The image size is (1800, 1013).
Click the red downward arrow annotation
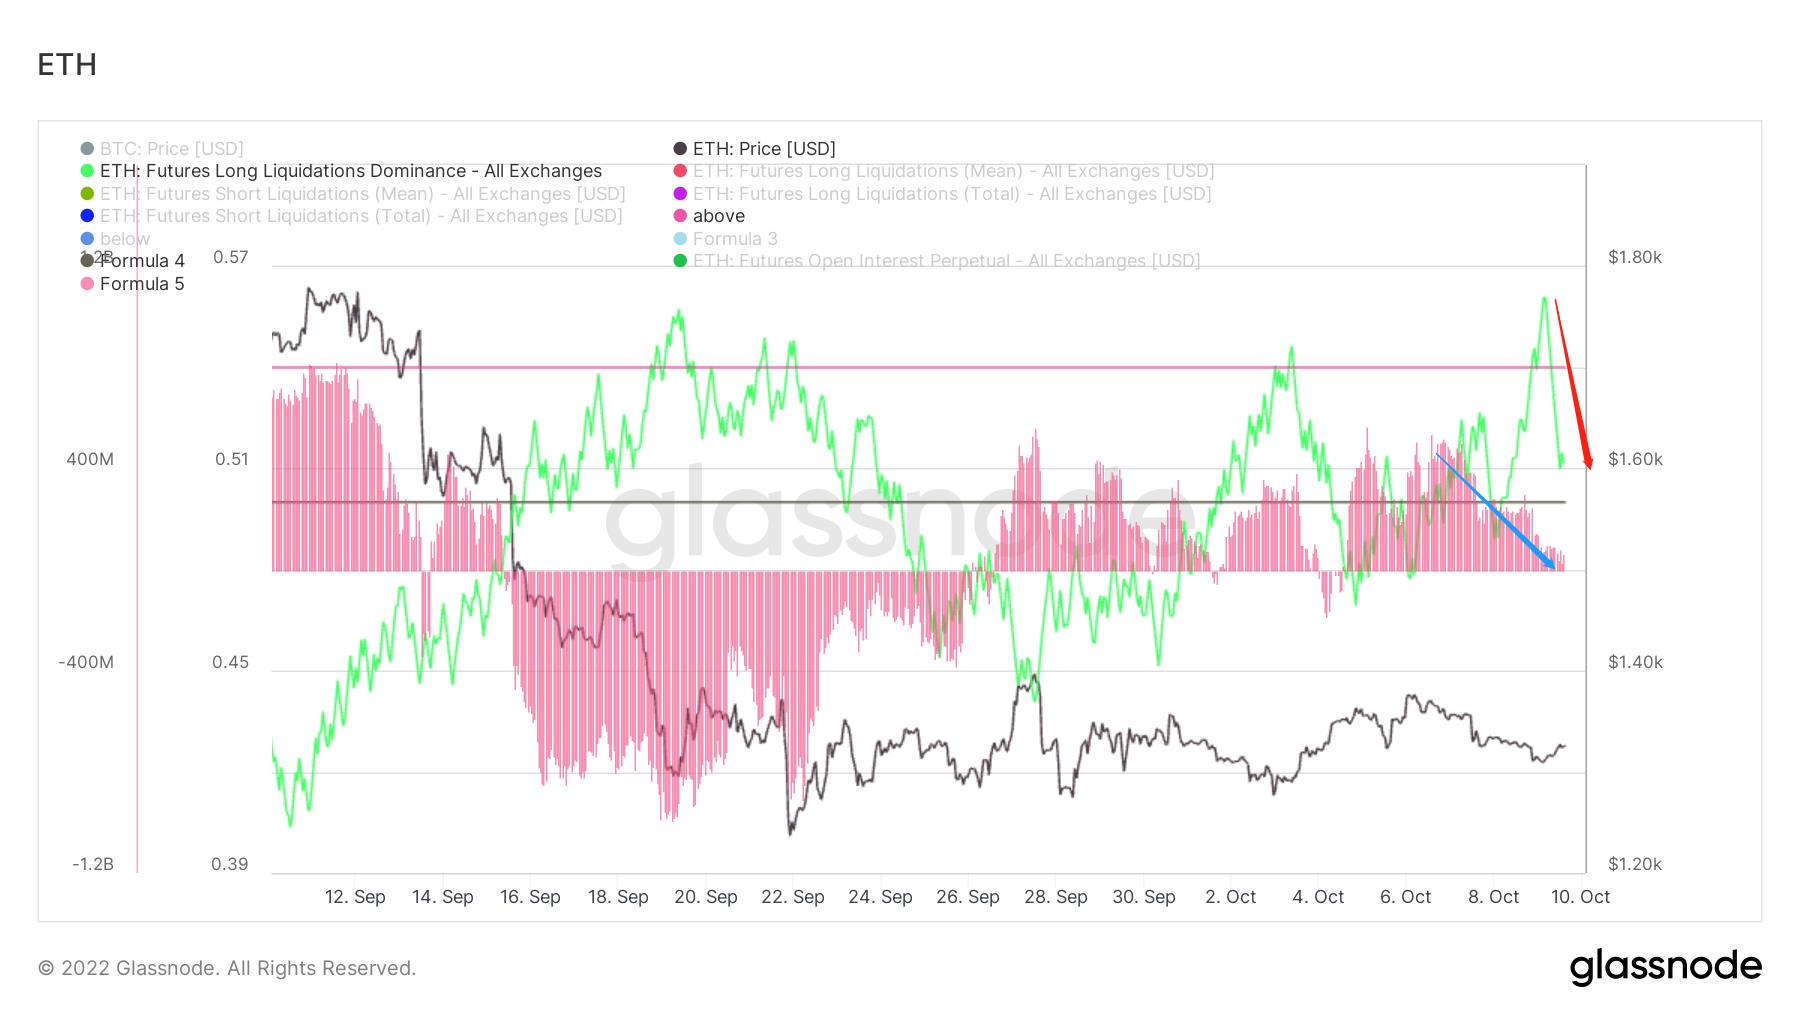1573,383
